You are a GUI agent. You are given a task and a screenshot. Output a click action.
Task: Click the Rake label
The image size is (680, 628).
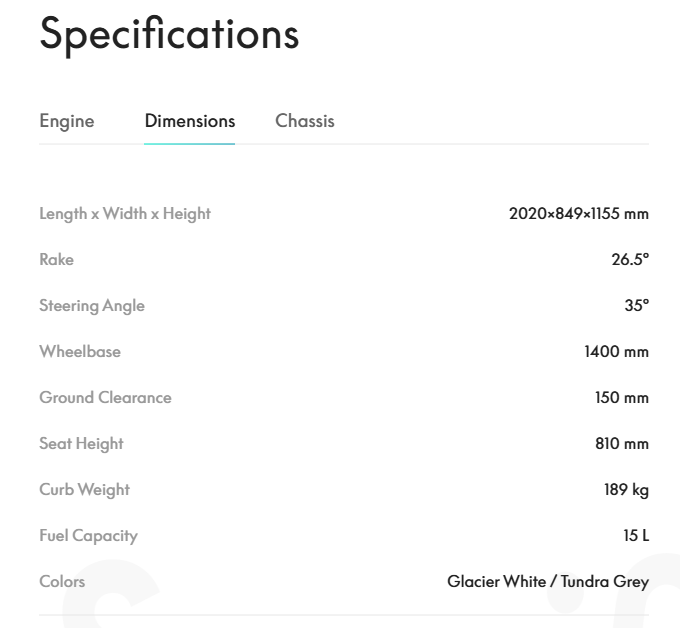57,259
